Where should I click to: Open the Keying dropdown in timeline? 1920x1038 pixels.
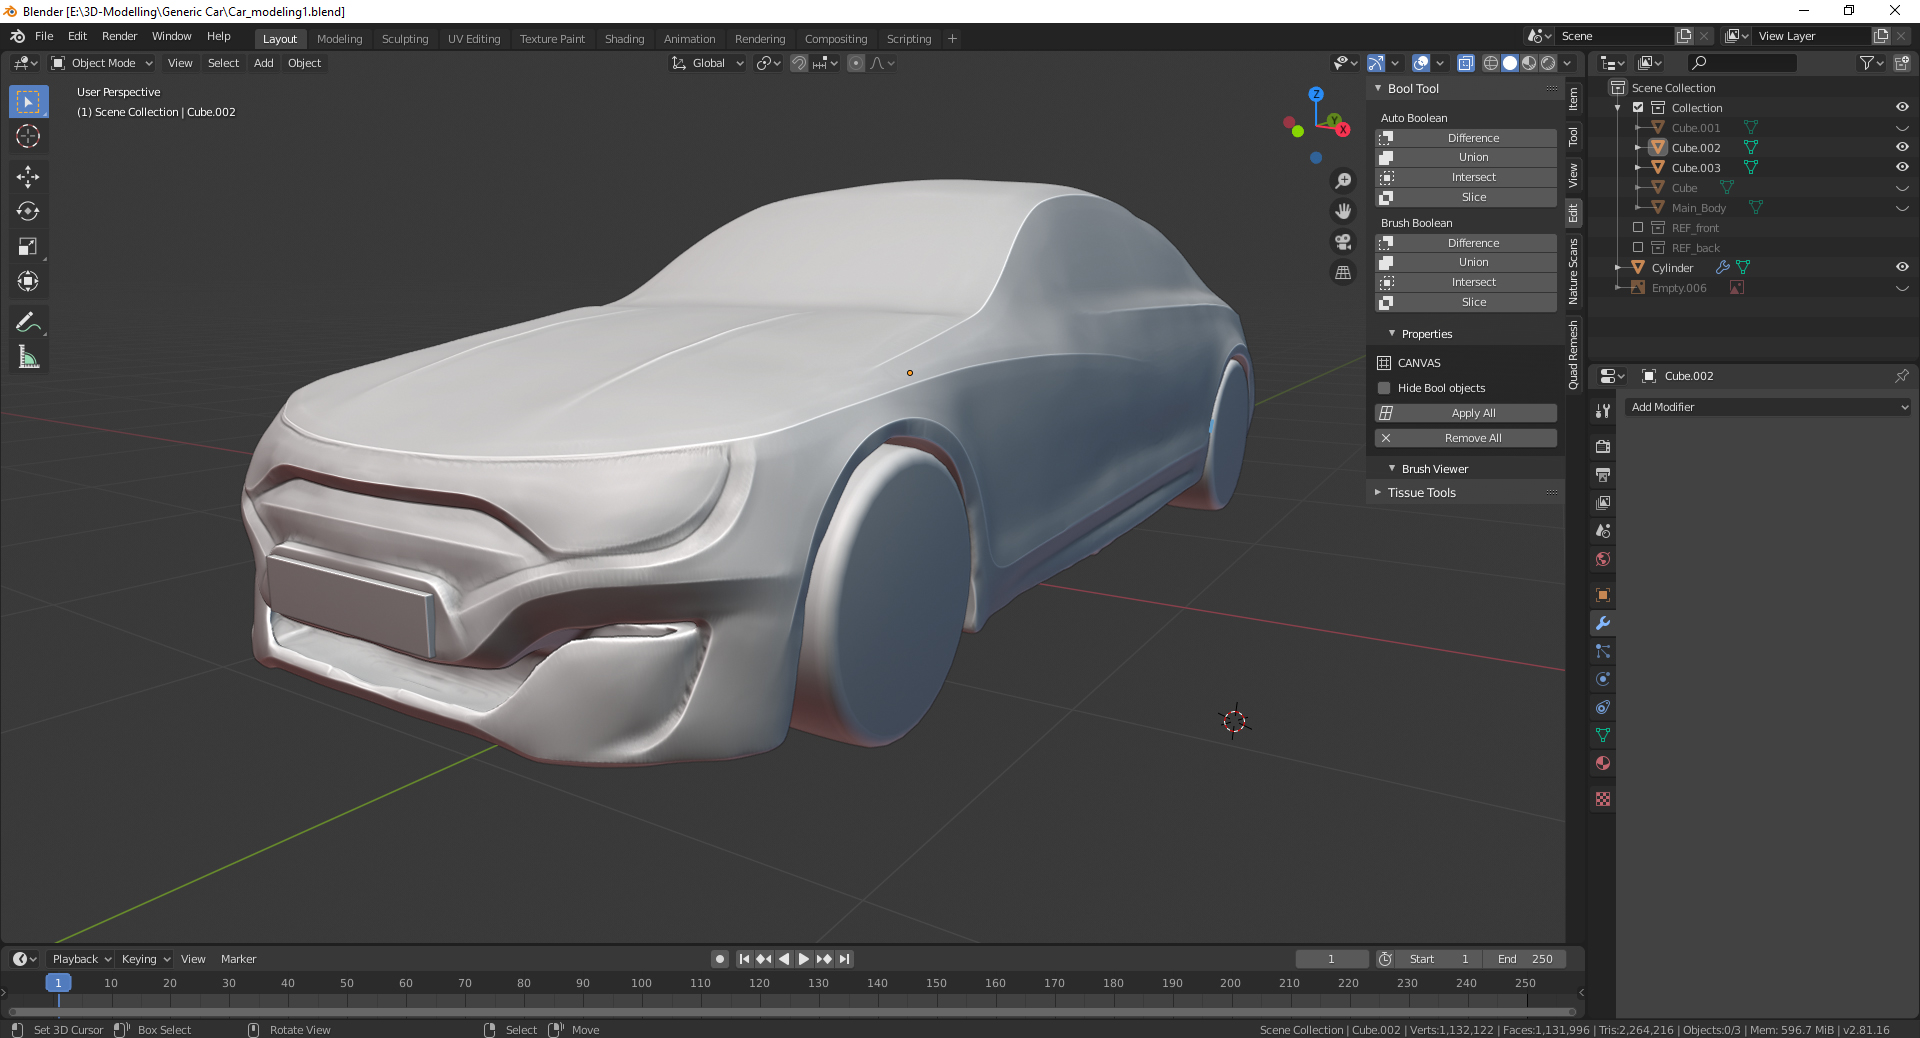click(x=145, y=959)
